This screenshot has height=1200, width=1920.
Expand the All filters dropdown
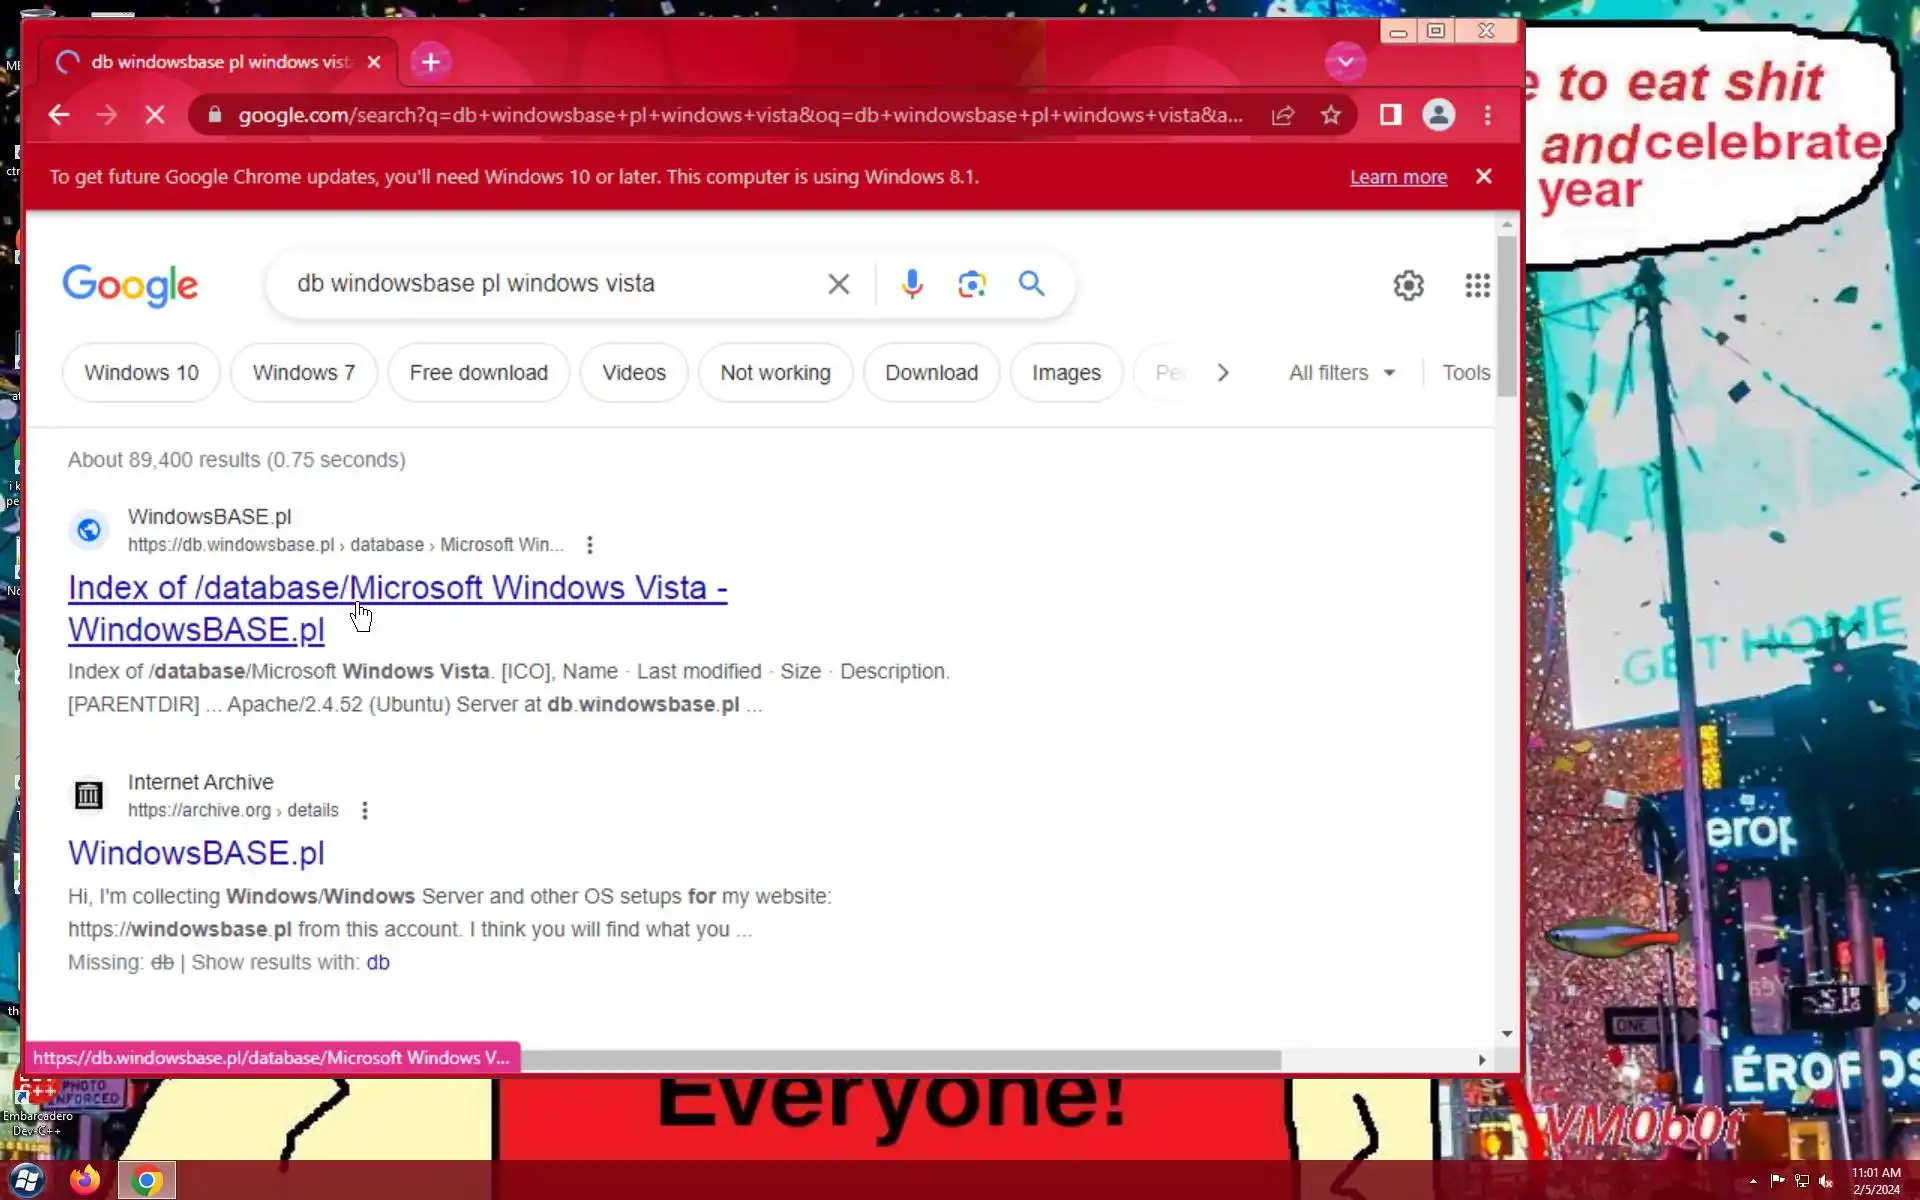(x=1341, y=373)
